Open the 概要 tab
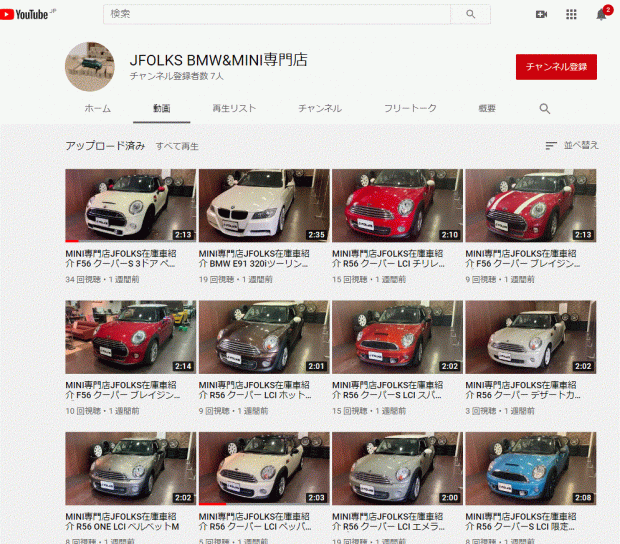 click(487, 108)
